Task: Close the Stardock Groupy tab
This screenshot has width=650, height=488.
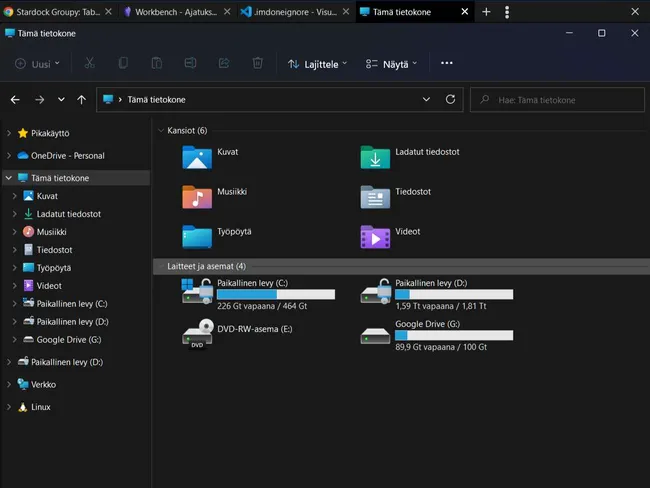Action: pos(109,12)
